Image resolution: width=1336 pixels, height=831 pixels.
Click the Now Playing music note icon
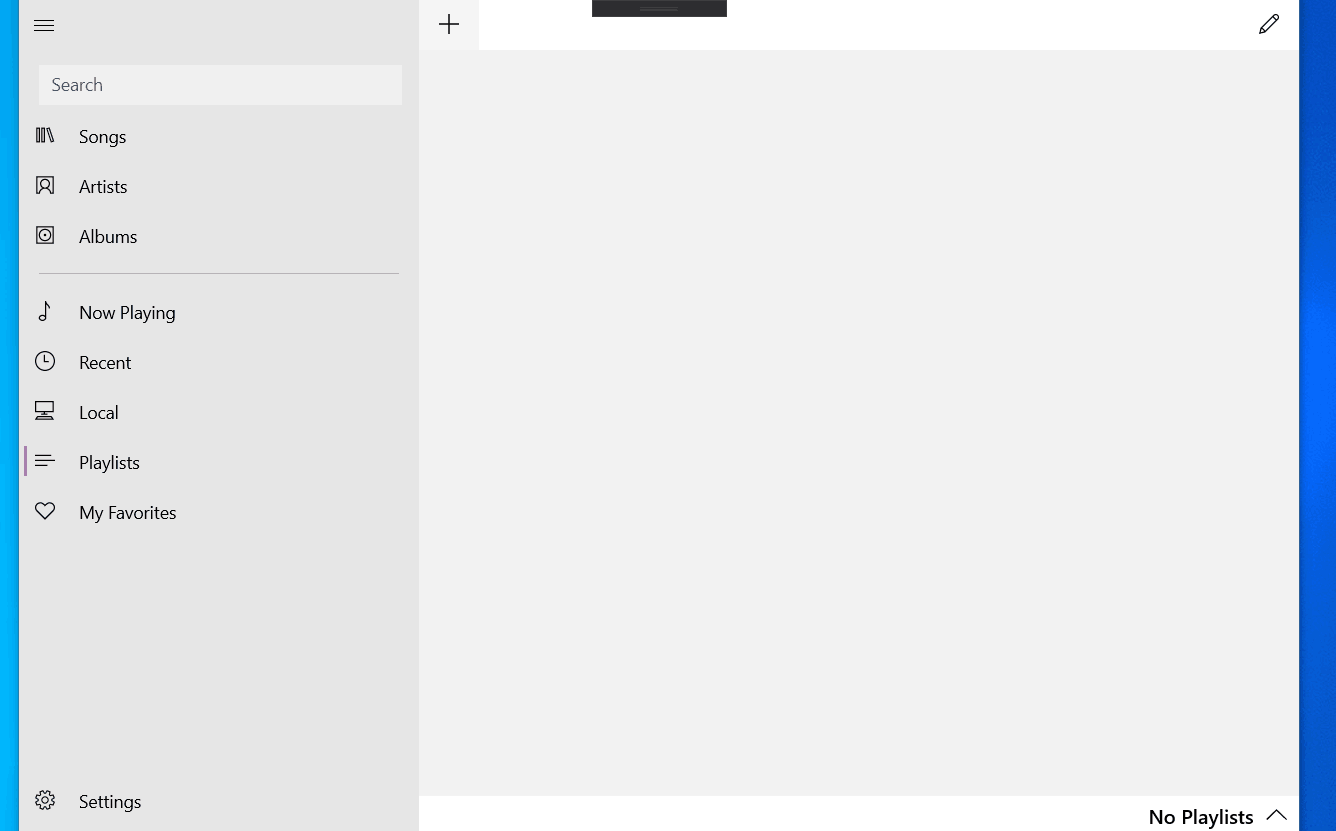tap(45, 311)
